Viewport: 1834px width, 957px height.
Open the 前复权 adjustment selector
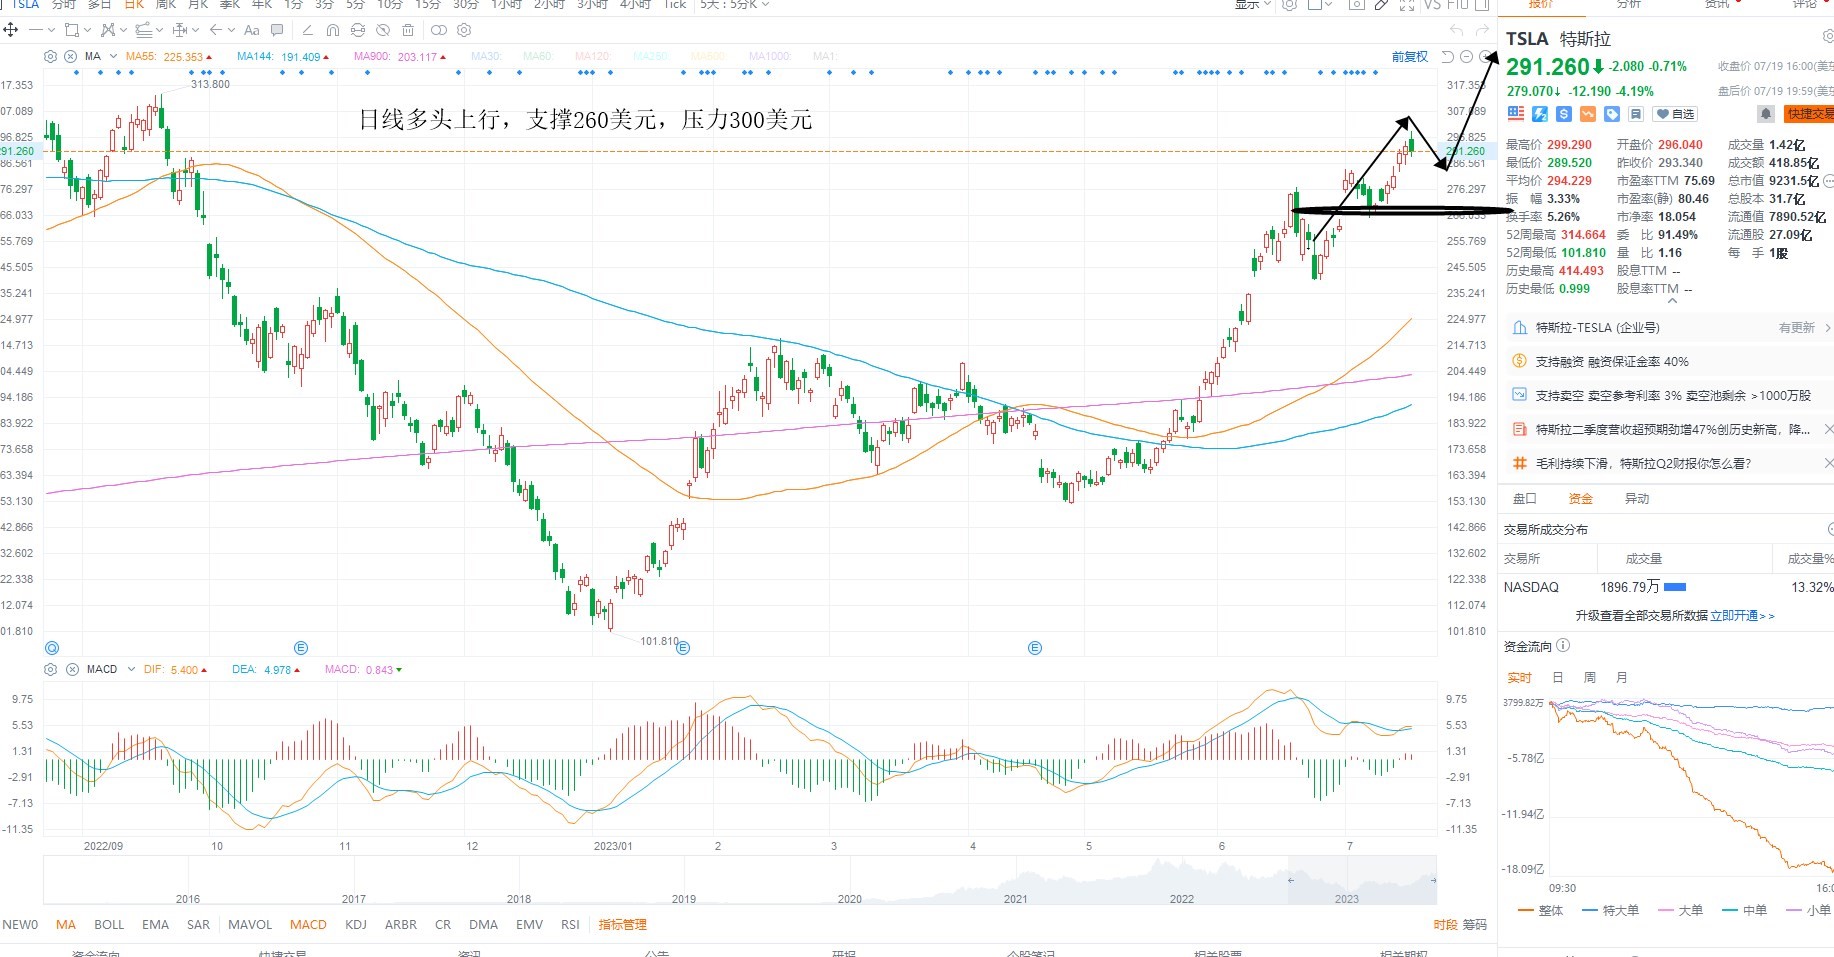1410,57
